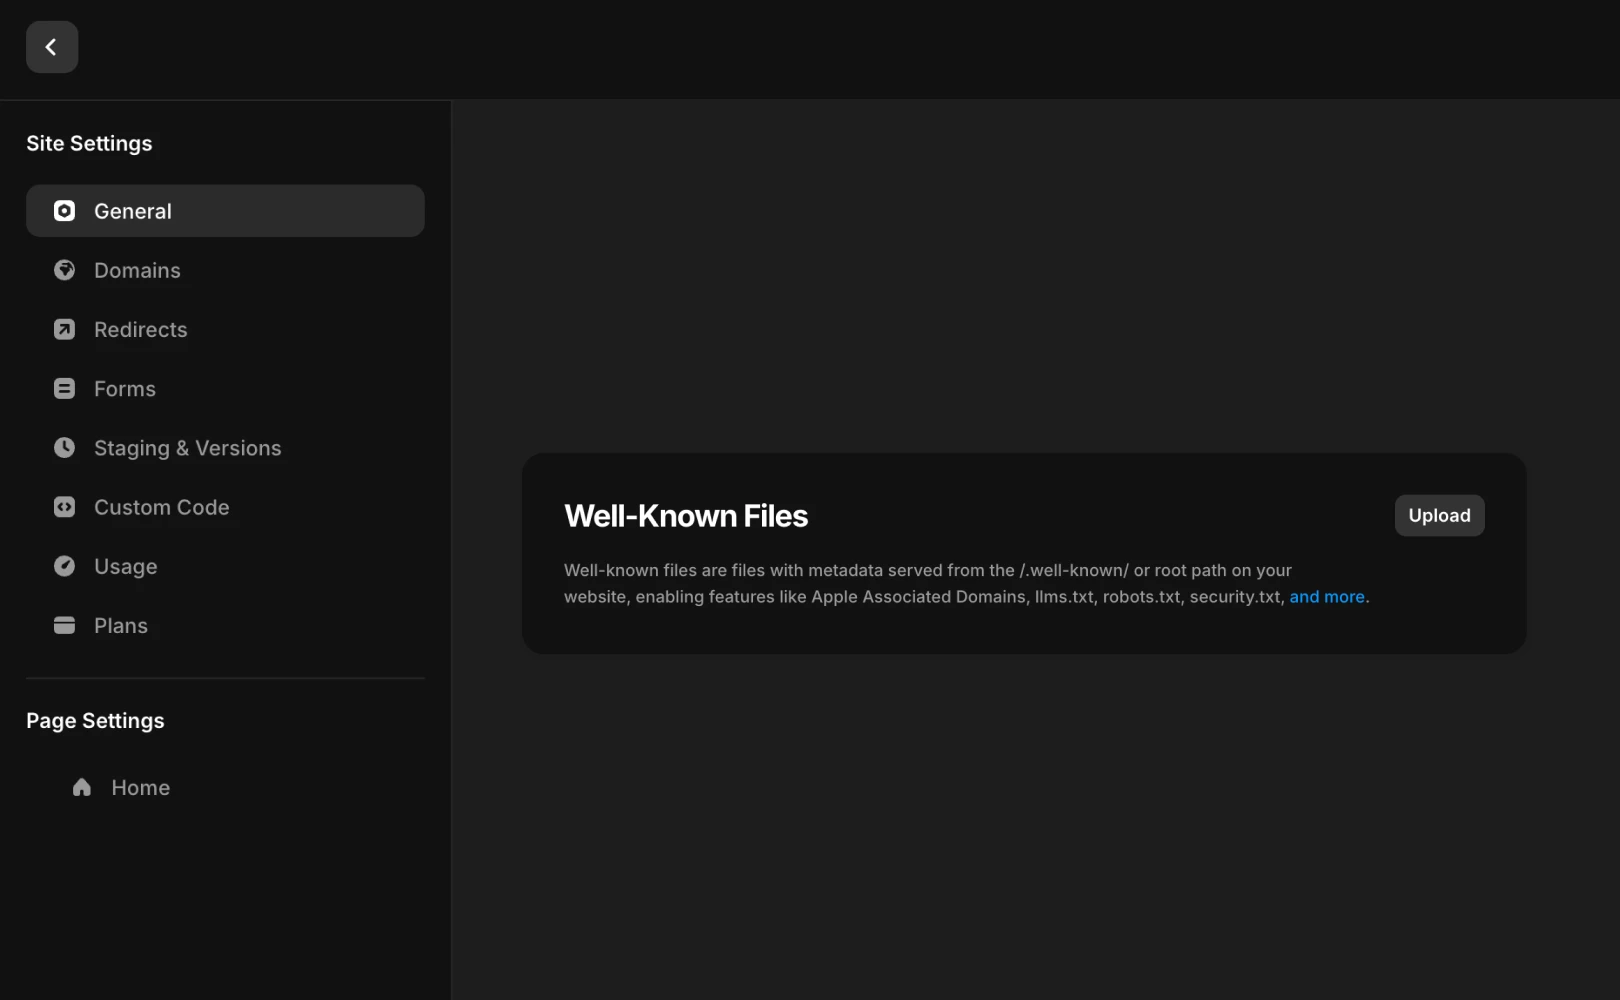Viewport: 1620px width, 1000px height.
Task: Click the back arrow button
Action: (x=52, y=47)
